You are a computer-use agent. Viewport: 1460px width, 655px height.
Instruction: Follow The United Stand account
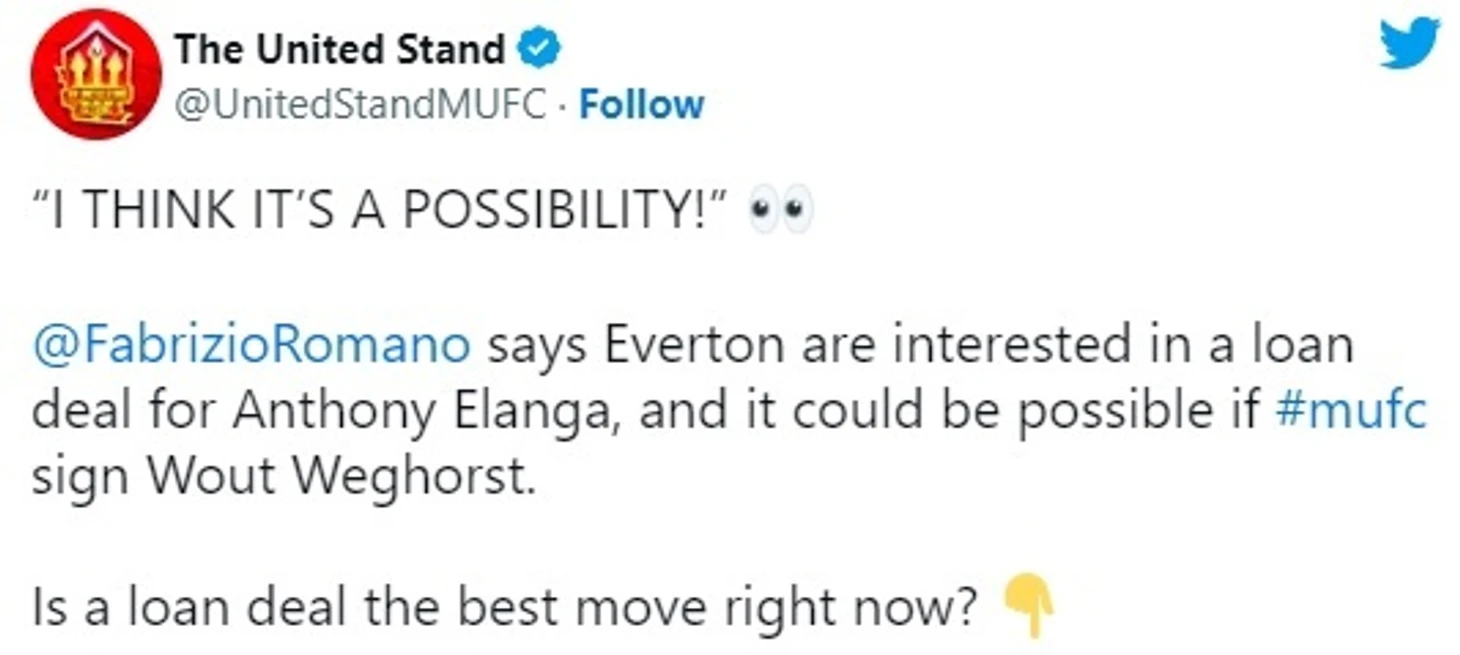[641, 104]
